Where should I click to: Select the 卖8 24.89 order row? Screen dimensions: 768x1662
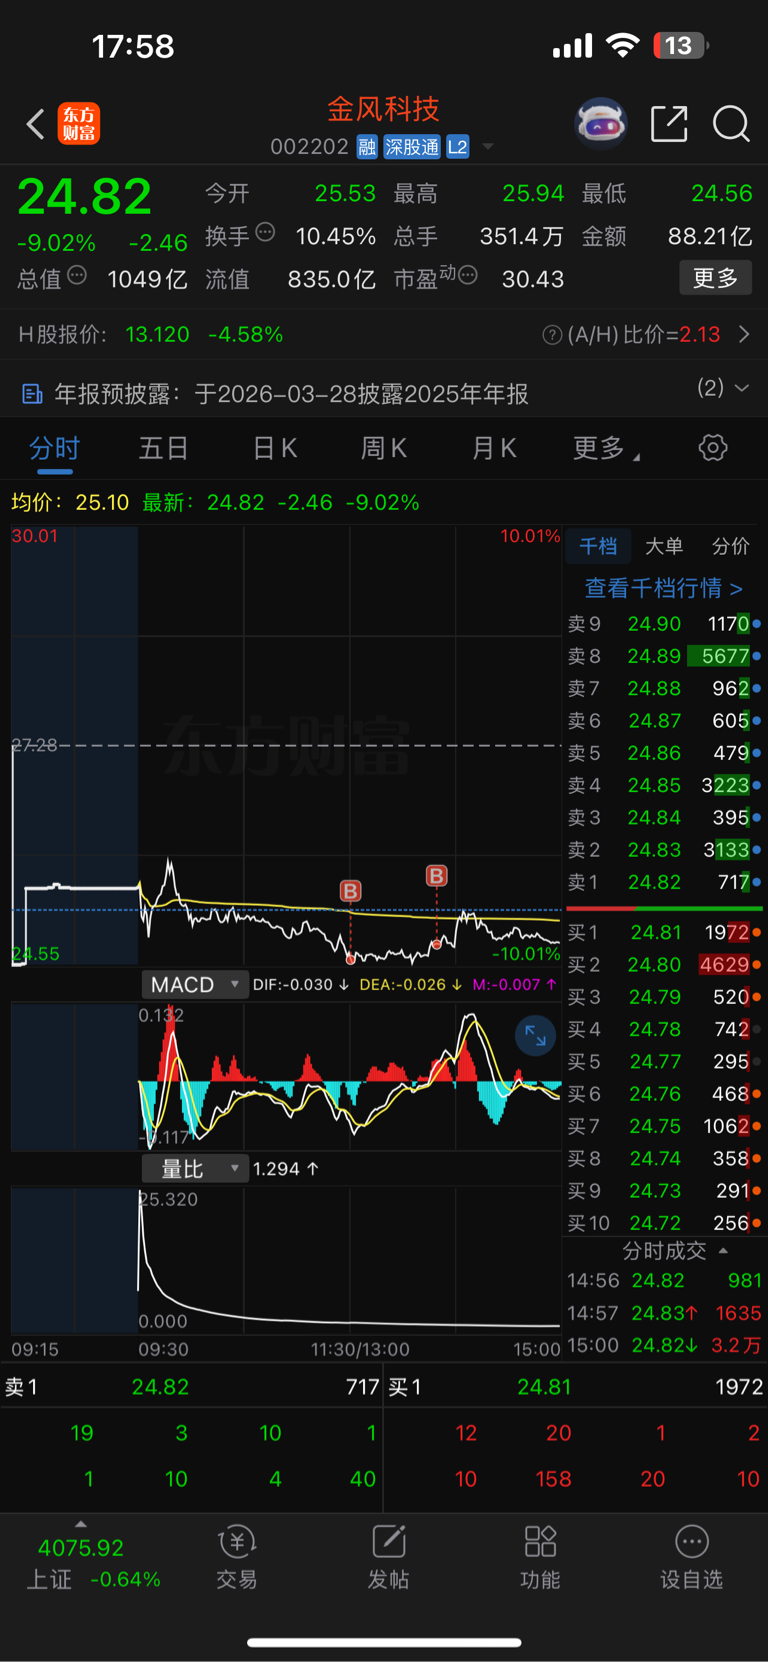[664, 656]
